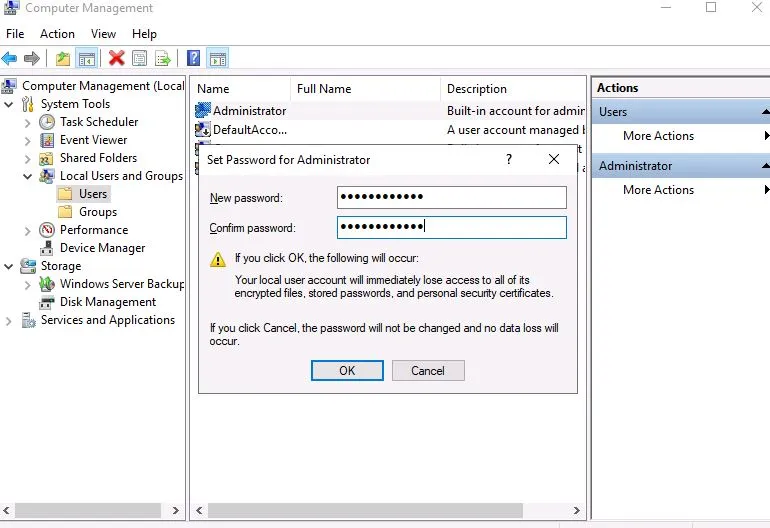Image resolution: width=770 pixels, height=528 pixels.
Task: Click the tree pane scroll left arrow
Action: coord(6,510)
